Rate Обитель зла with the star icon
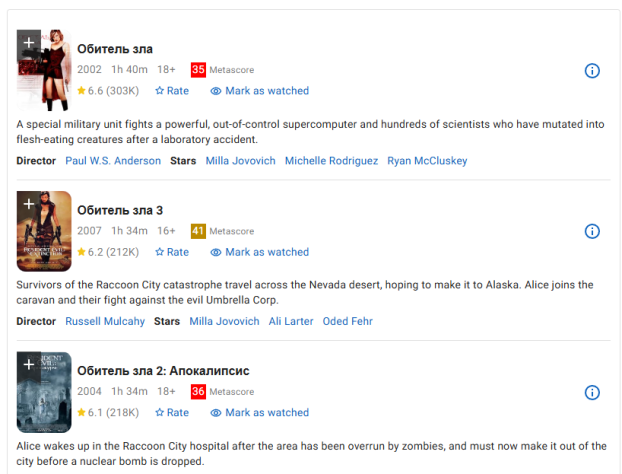This screenshot has height=474, width=622. (x=172, y=91)
